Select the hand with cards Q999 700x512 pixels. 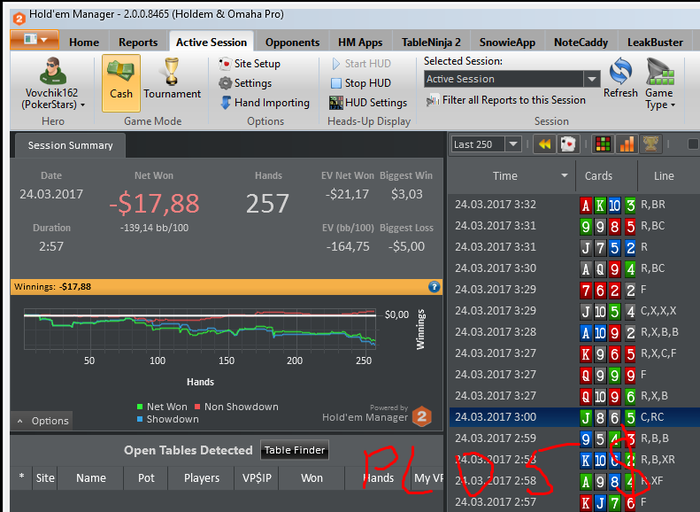pyautogui.click(x=574, y=375)
